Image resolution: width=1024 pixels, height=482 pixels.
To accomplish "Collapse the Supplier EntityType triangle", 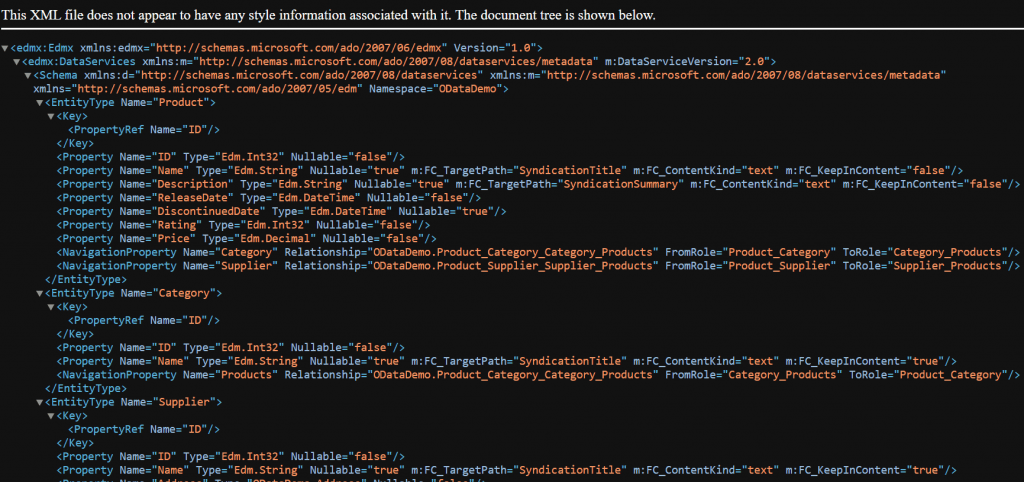I will point(39,402).
